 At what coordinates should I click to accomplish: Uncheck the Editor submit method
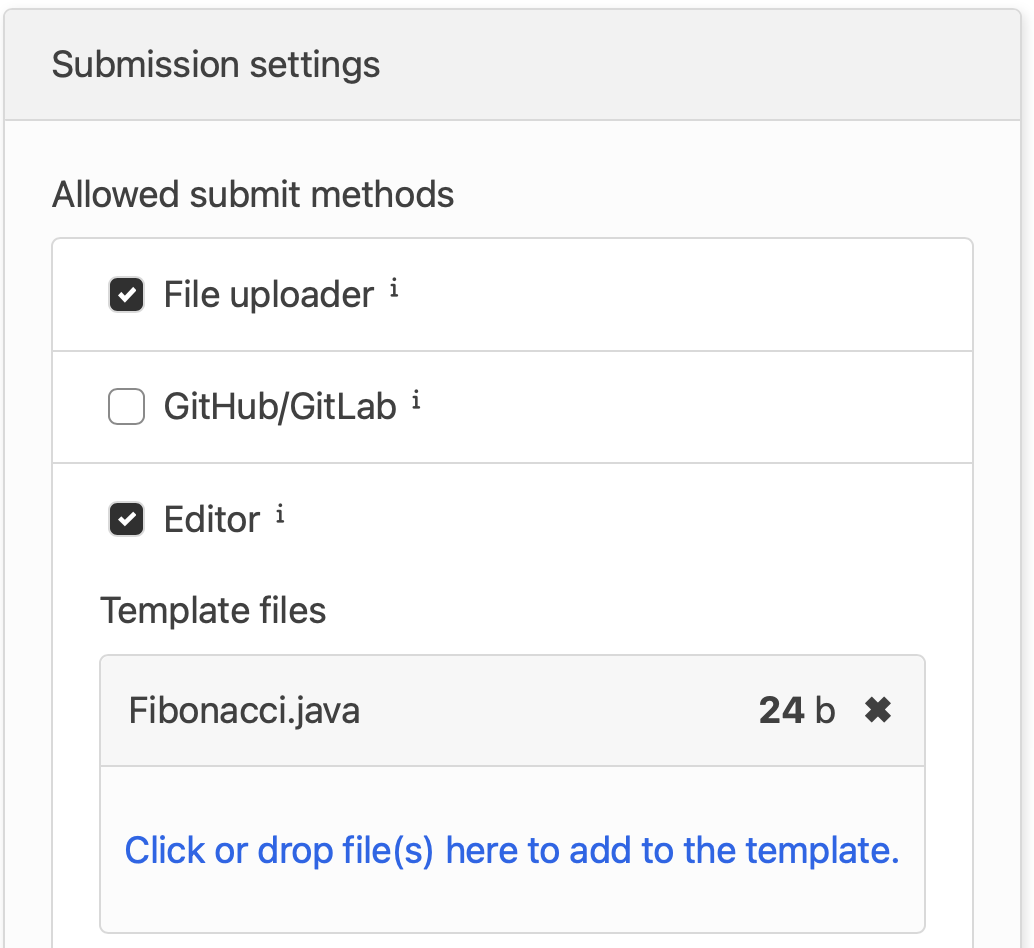tap(126, 520)
